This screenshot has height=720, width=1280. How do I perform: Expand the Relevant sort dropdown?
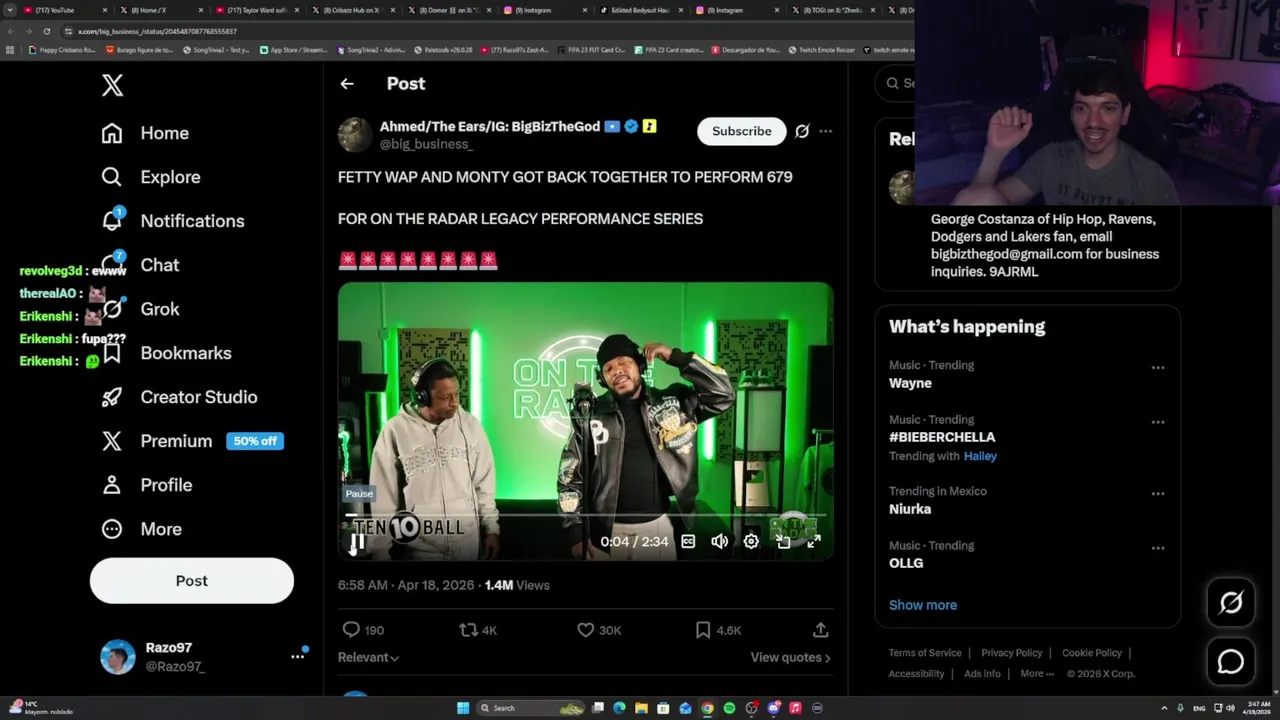pos(368,657)
